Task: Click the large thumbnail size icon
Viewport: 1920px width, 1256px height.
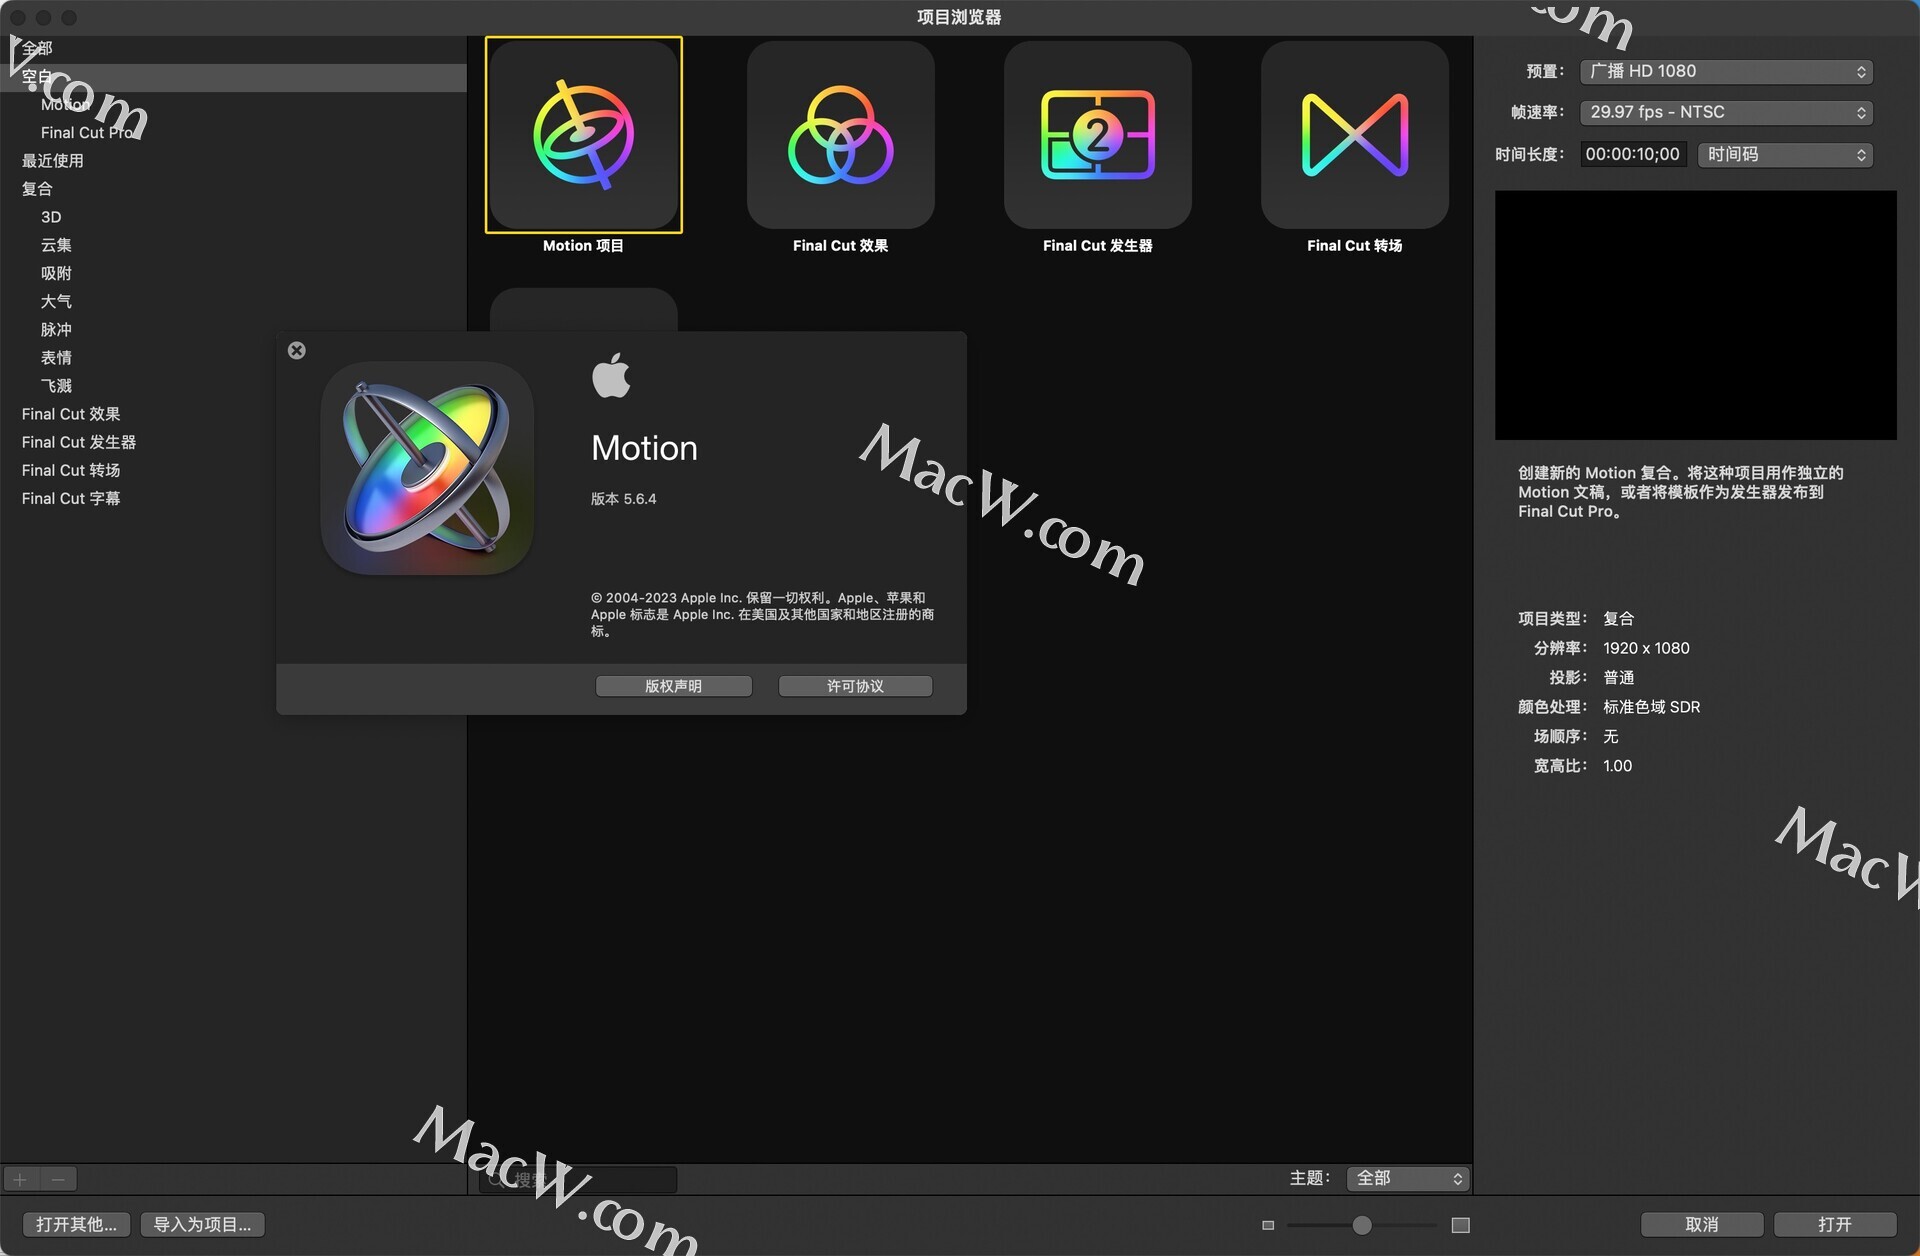Action: click(1461, 1225)
